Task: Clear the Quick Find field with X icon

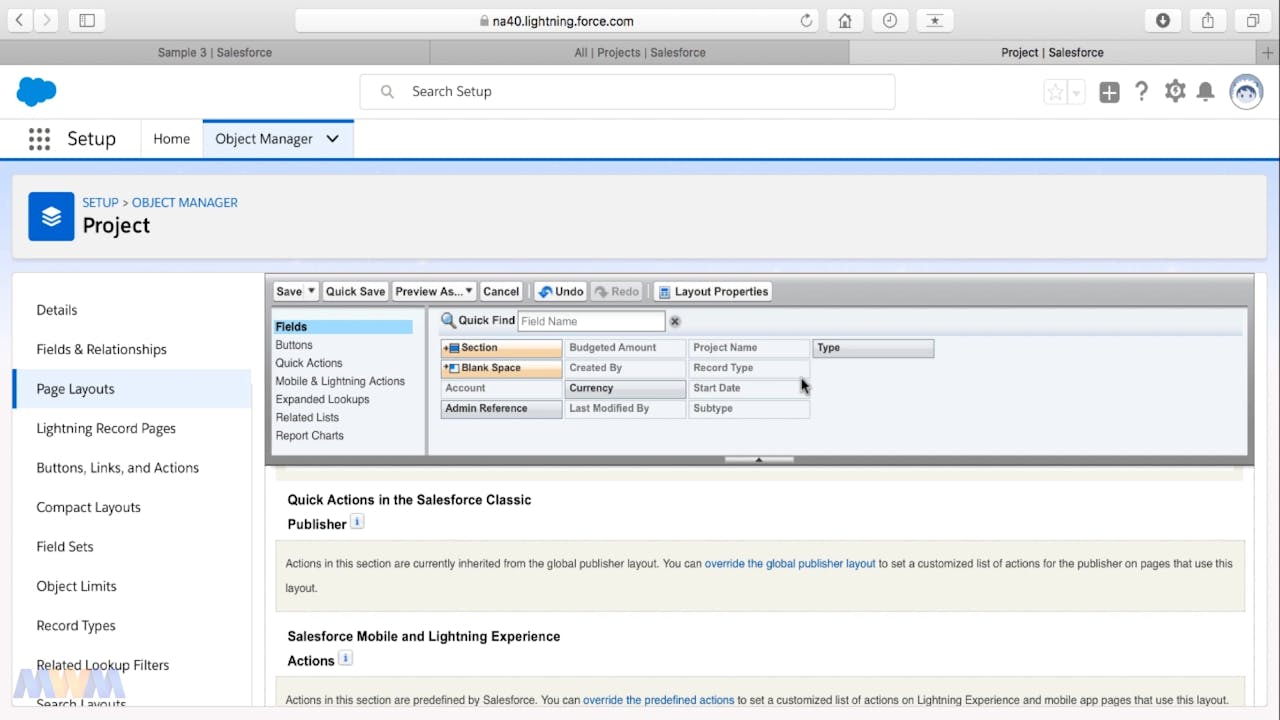Action: (x=675, y=321)
